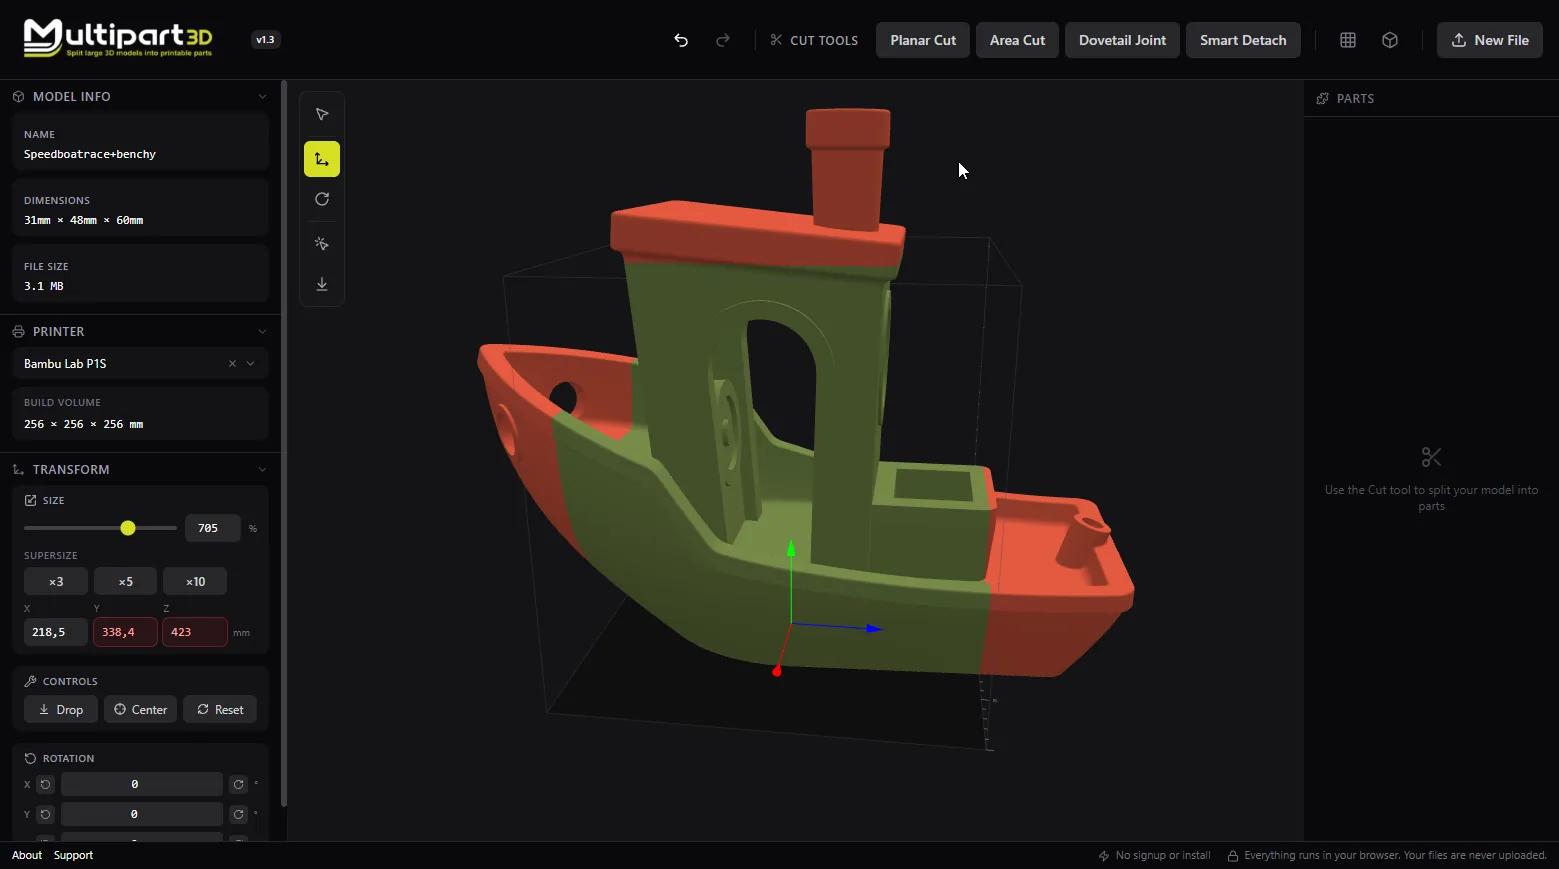Choose the Dovetail Joint tool
The width and height of the screenshot is (1559, 869).
(x=1122, y=40)
